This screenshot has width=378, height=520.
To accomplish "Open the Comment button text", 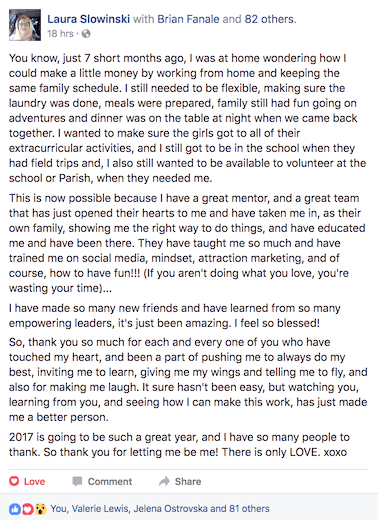I will pyautogui.click(x=110, y=481).
